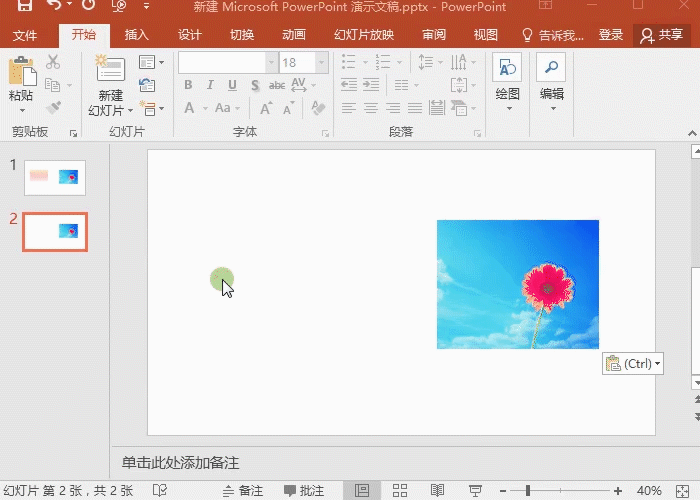Image resolution: width=700 pixels, height=500 pixels.
Task: Justify the text
Action: point(415,108)
